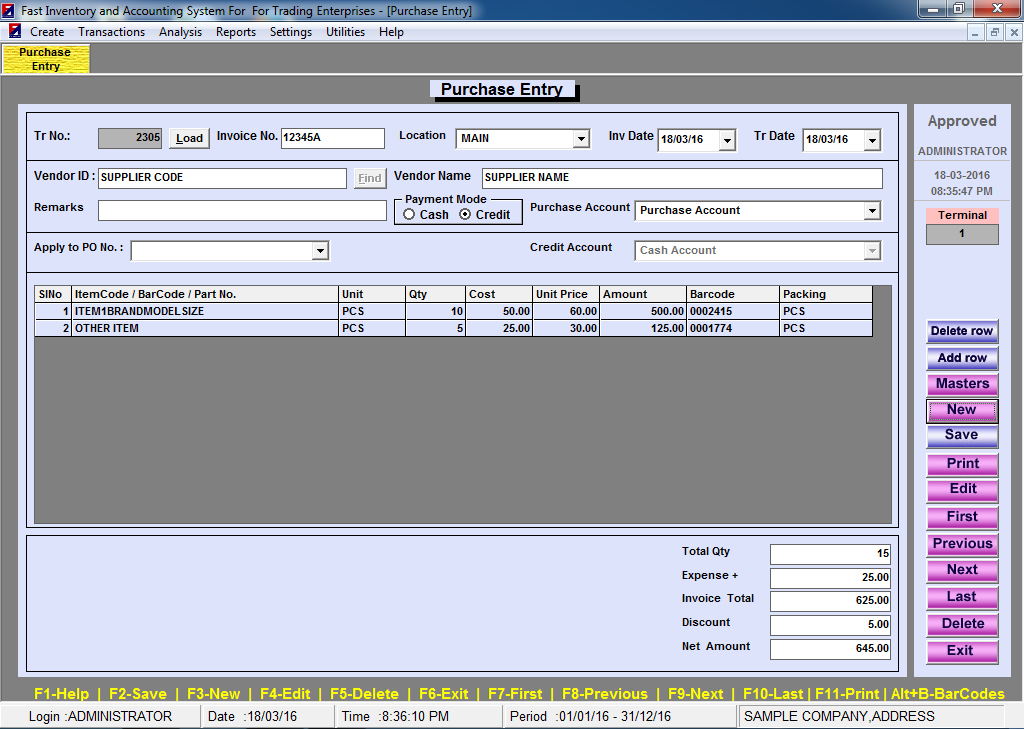The image size is (1024, 729).
Task: Switch to the Purchase Entry tab
Action: coord(46,59)
